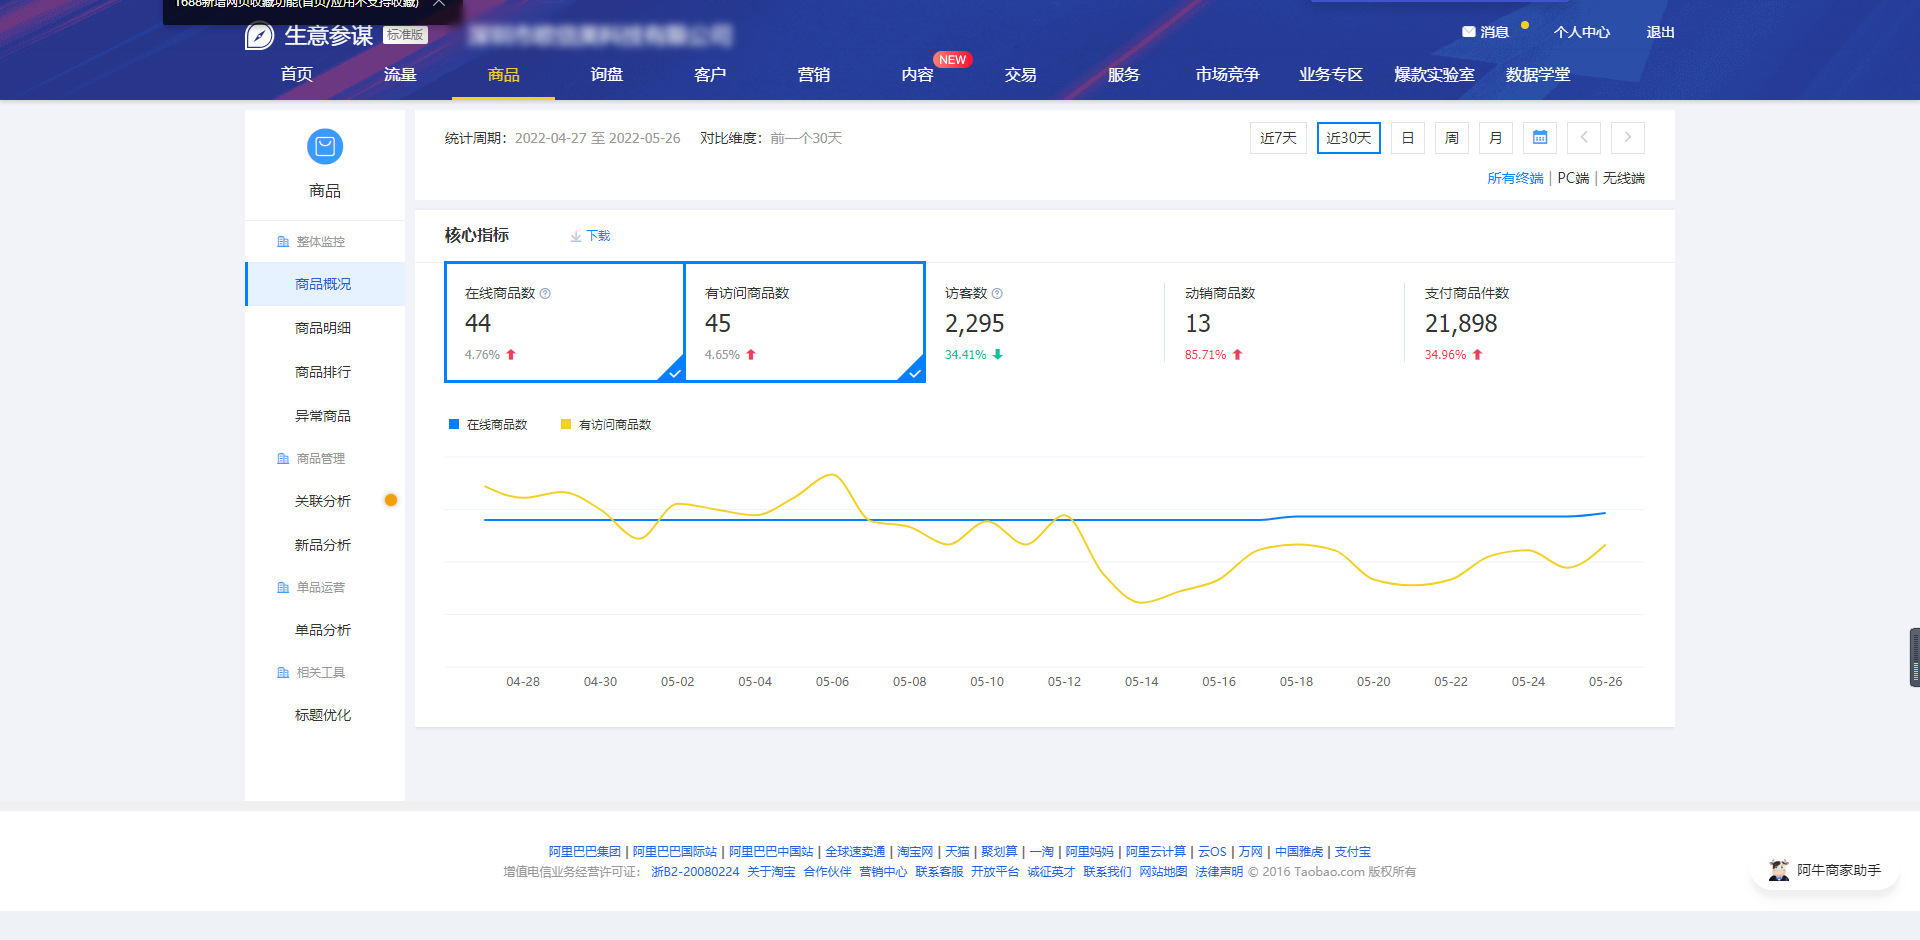Switch to the 流量 tab

tap(399, 74)
